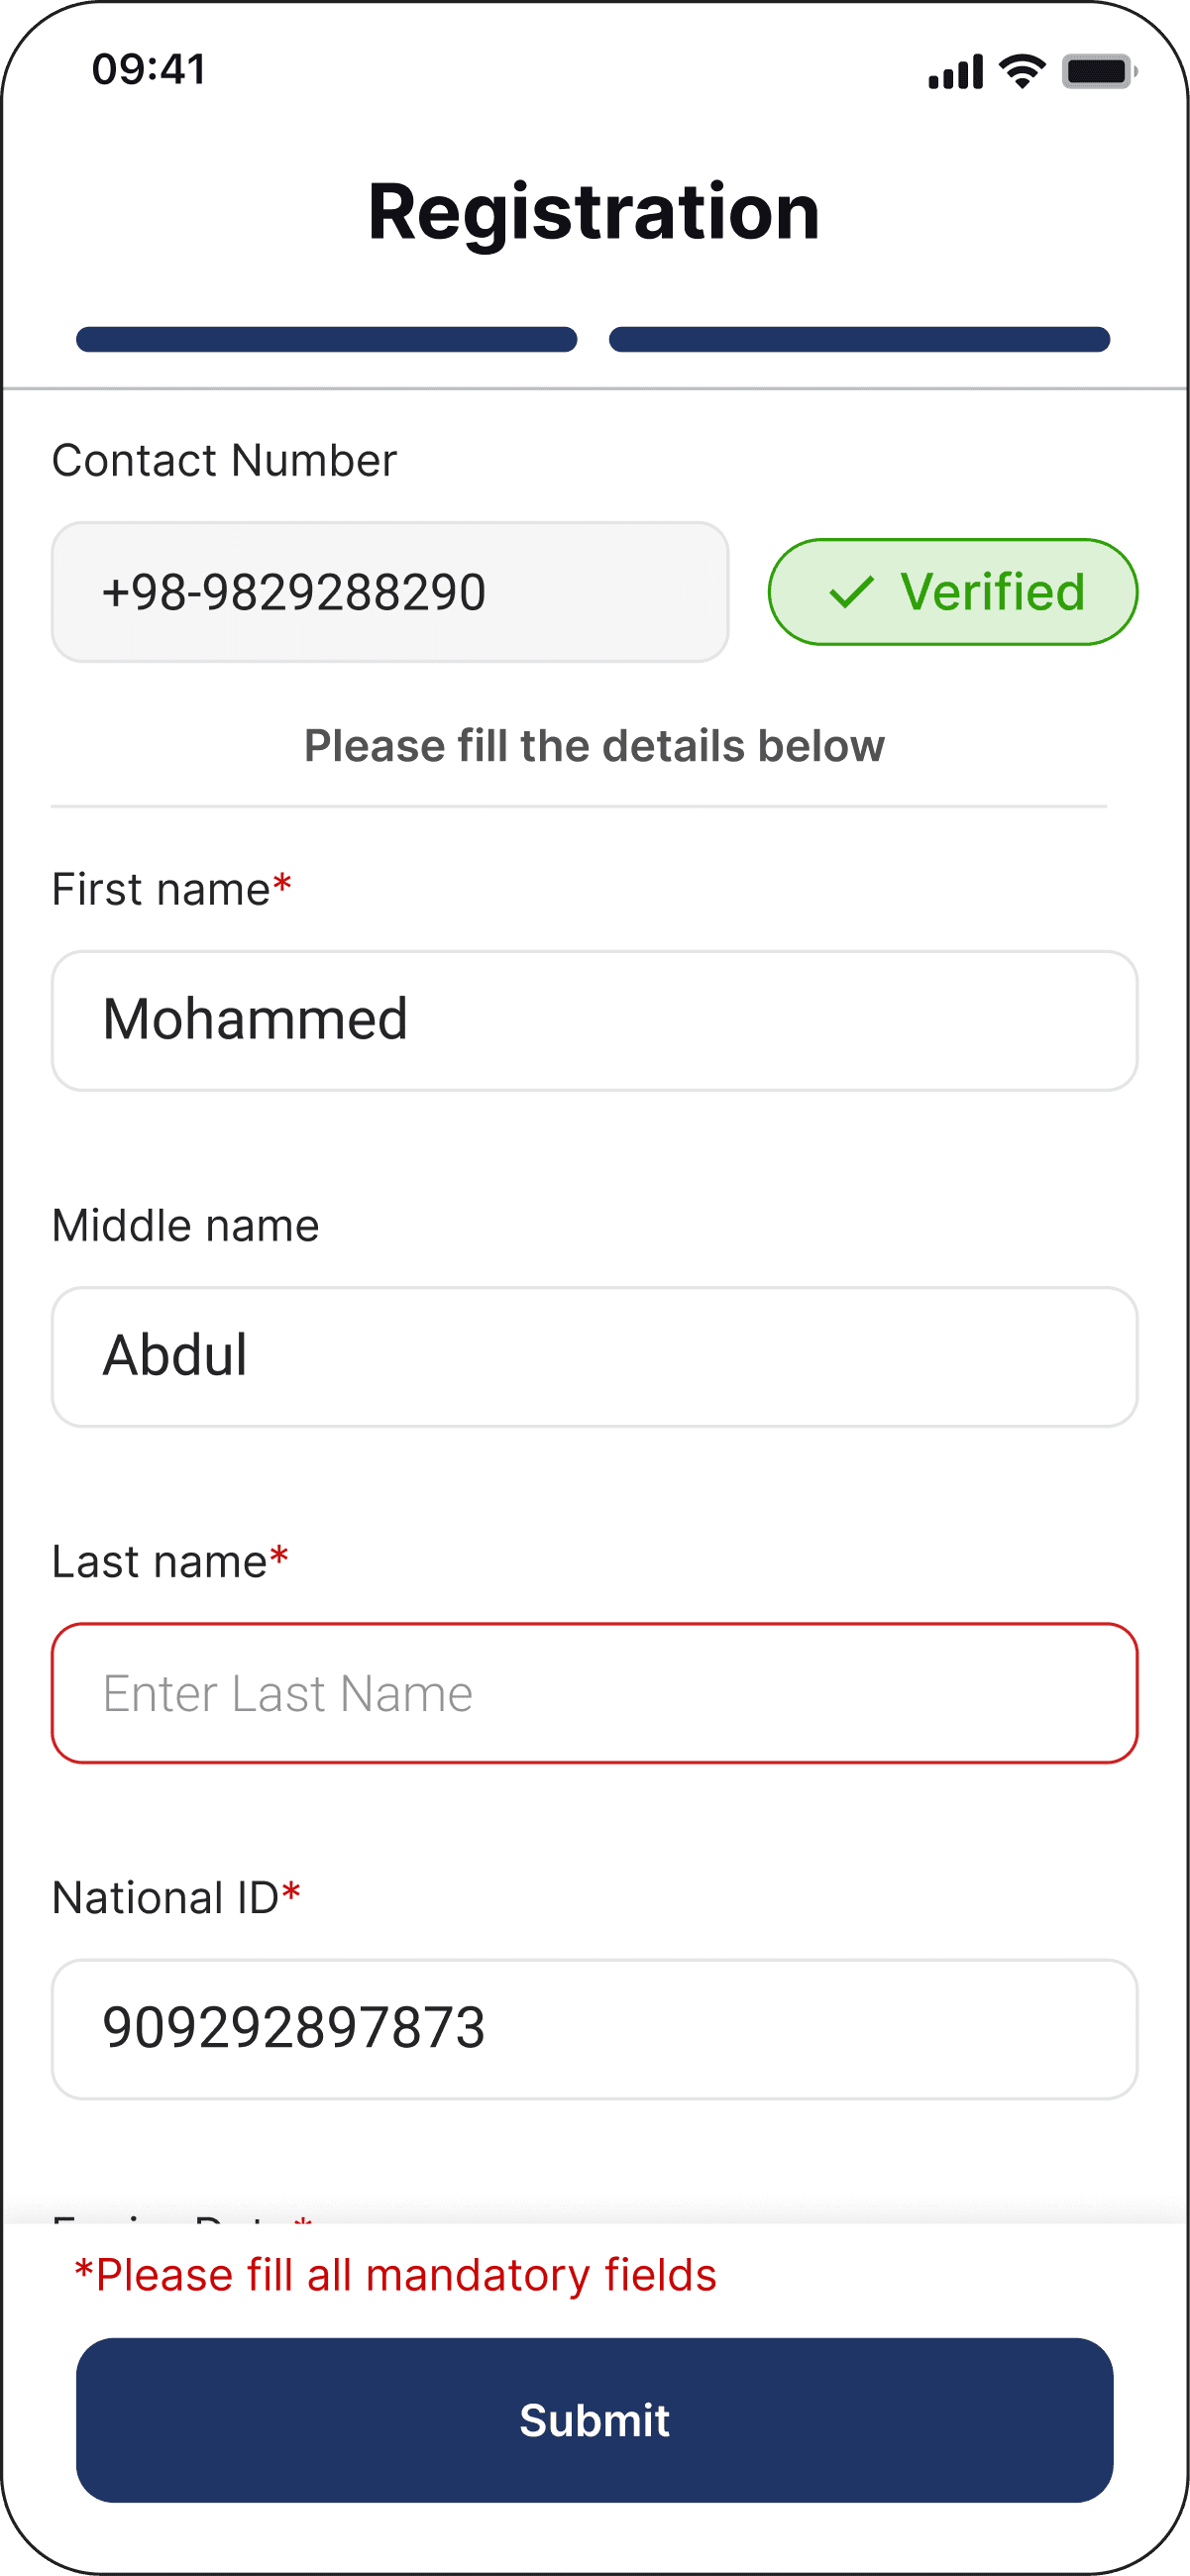Click the National ID field 909292897873

click(x=595, y=2029)
